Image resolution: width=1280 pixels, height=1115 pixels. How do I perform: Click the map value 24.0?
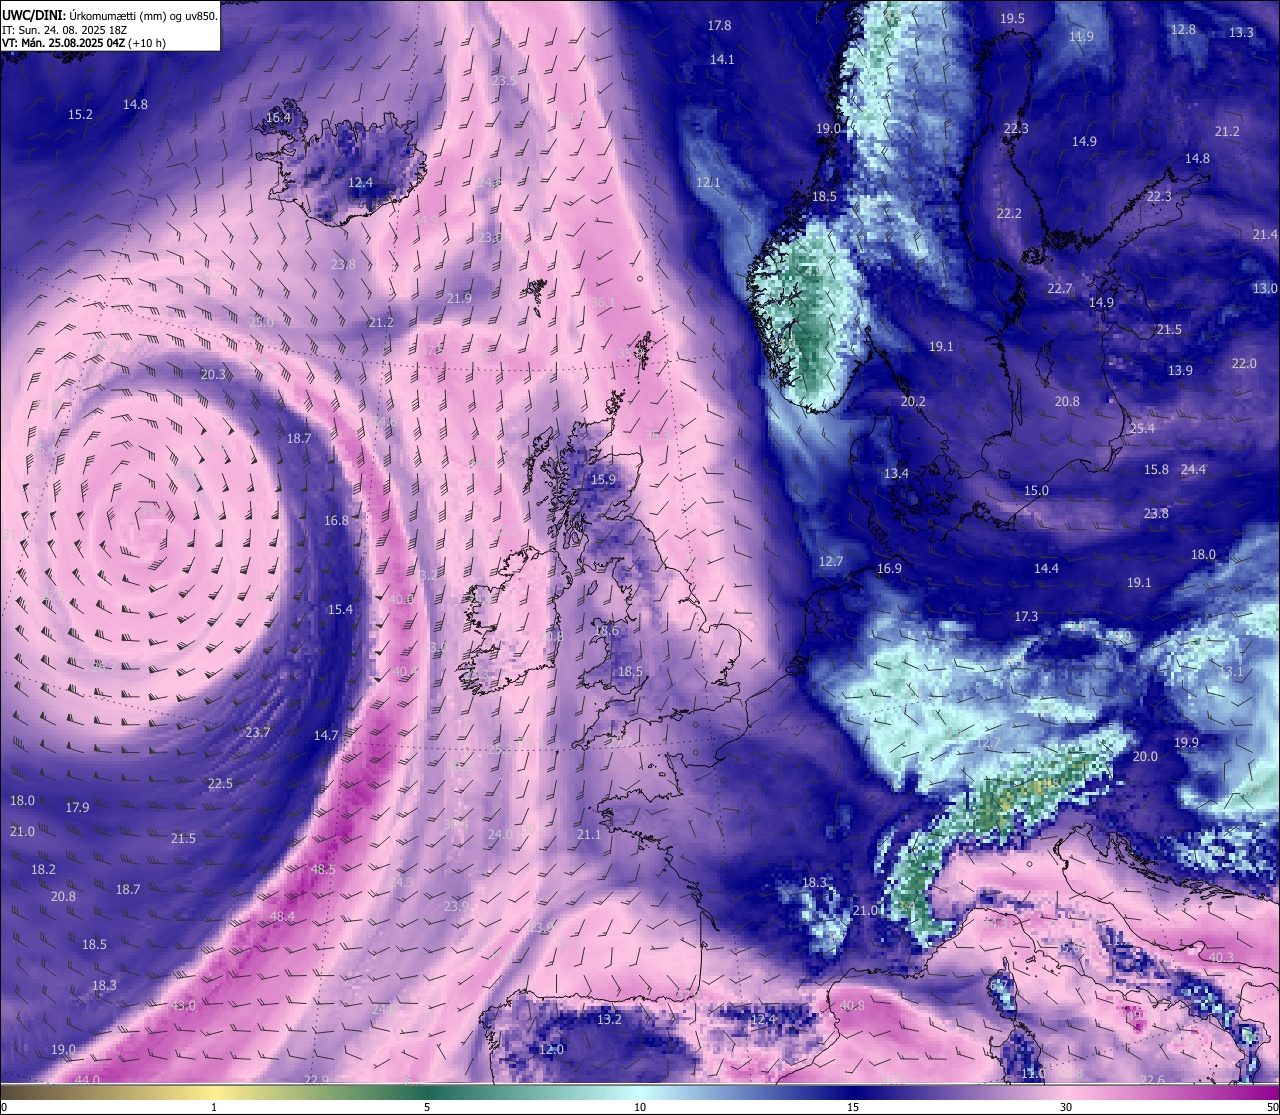[x=500, y=835]
